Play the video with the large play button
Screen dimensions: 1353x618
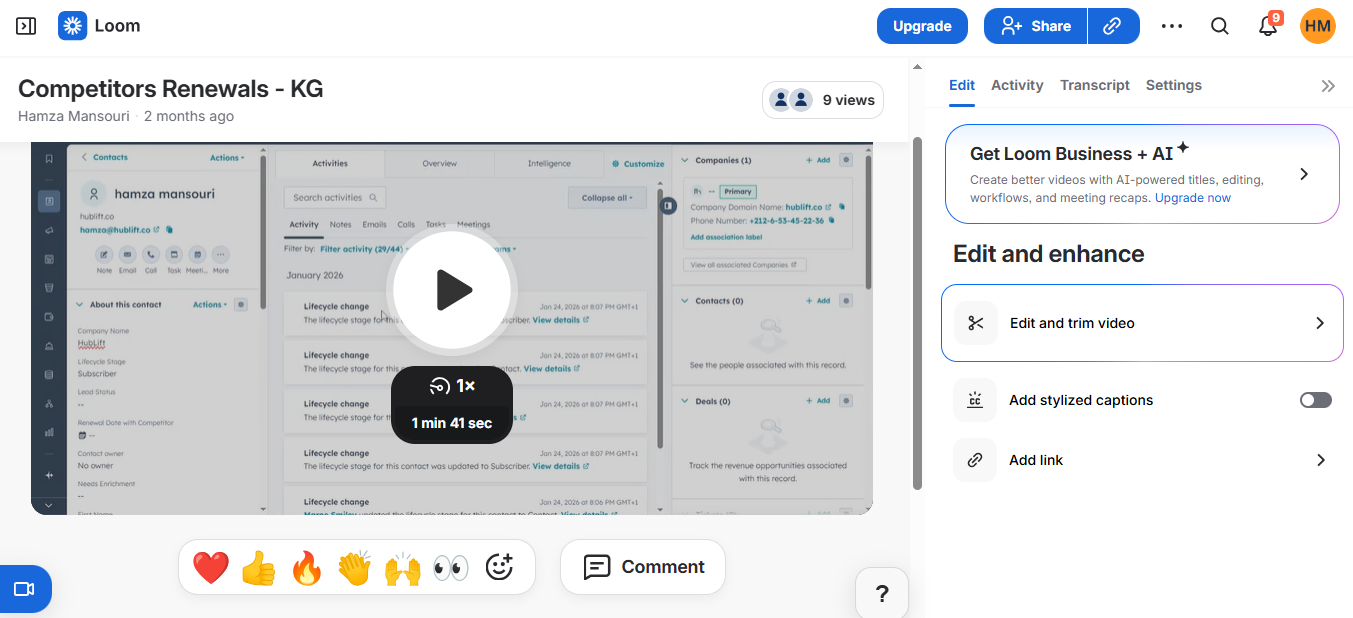point(452,290)
